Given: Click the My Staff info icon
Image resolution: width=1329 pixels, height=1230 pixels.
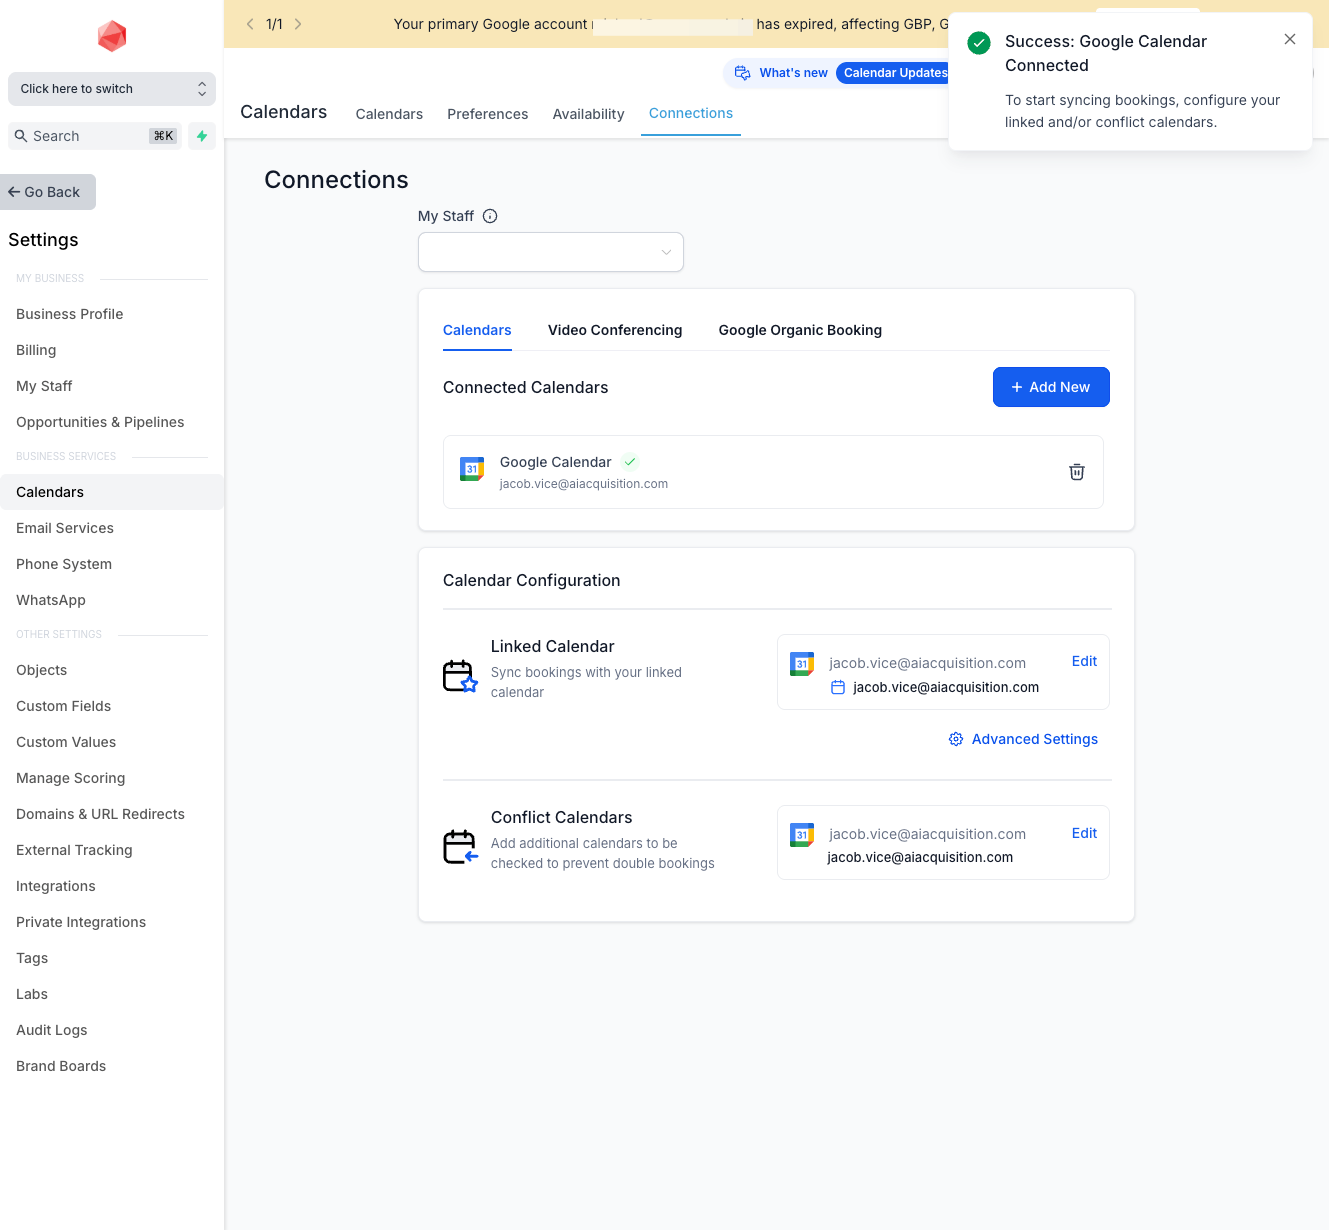Looking at the screenshot, I should click(x=490, y=216).
